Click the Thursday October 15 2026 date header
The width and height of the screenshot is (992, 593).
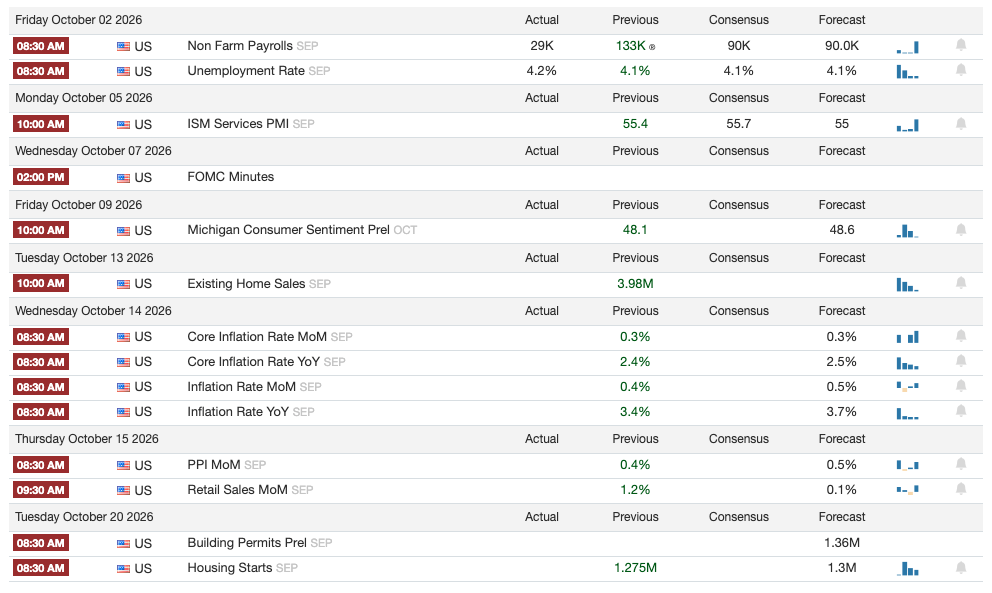coord(87,439)
